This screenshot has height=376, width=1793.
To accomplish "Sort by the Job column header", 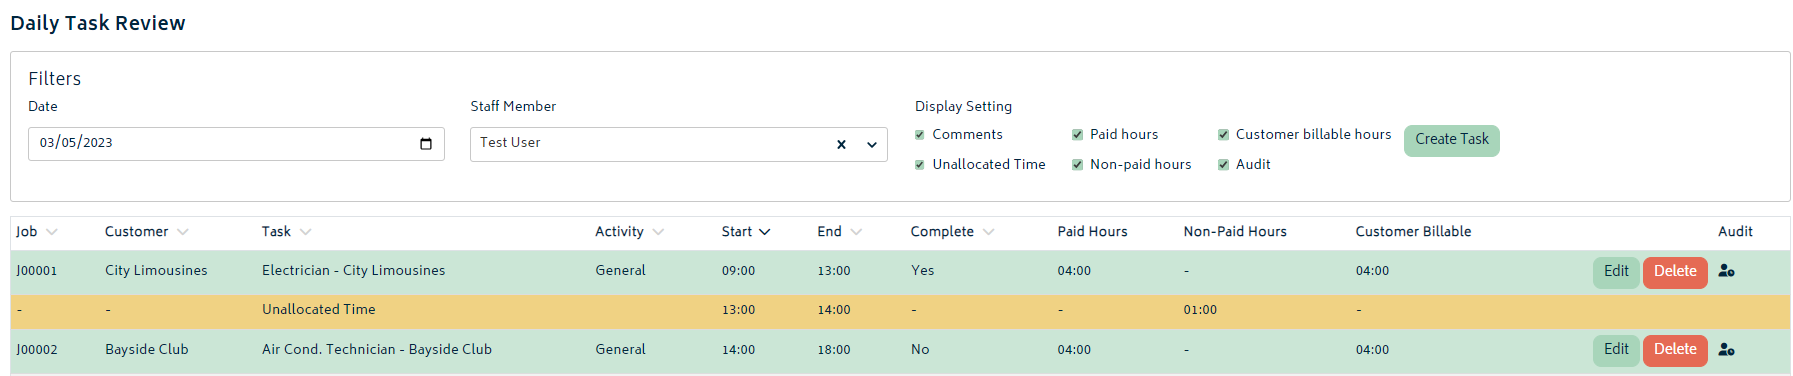I will [x=37, y=232].
